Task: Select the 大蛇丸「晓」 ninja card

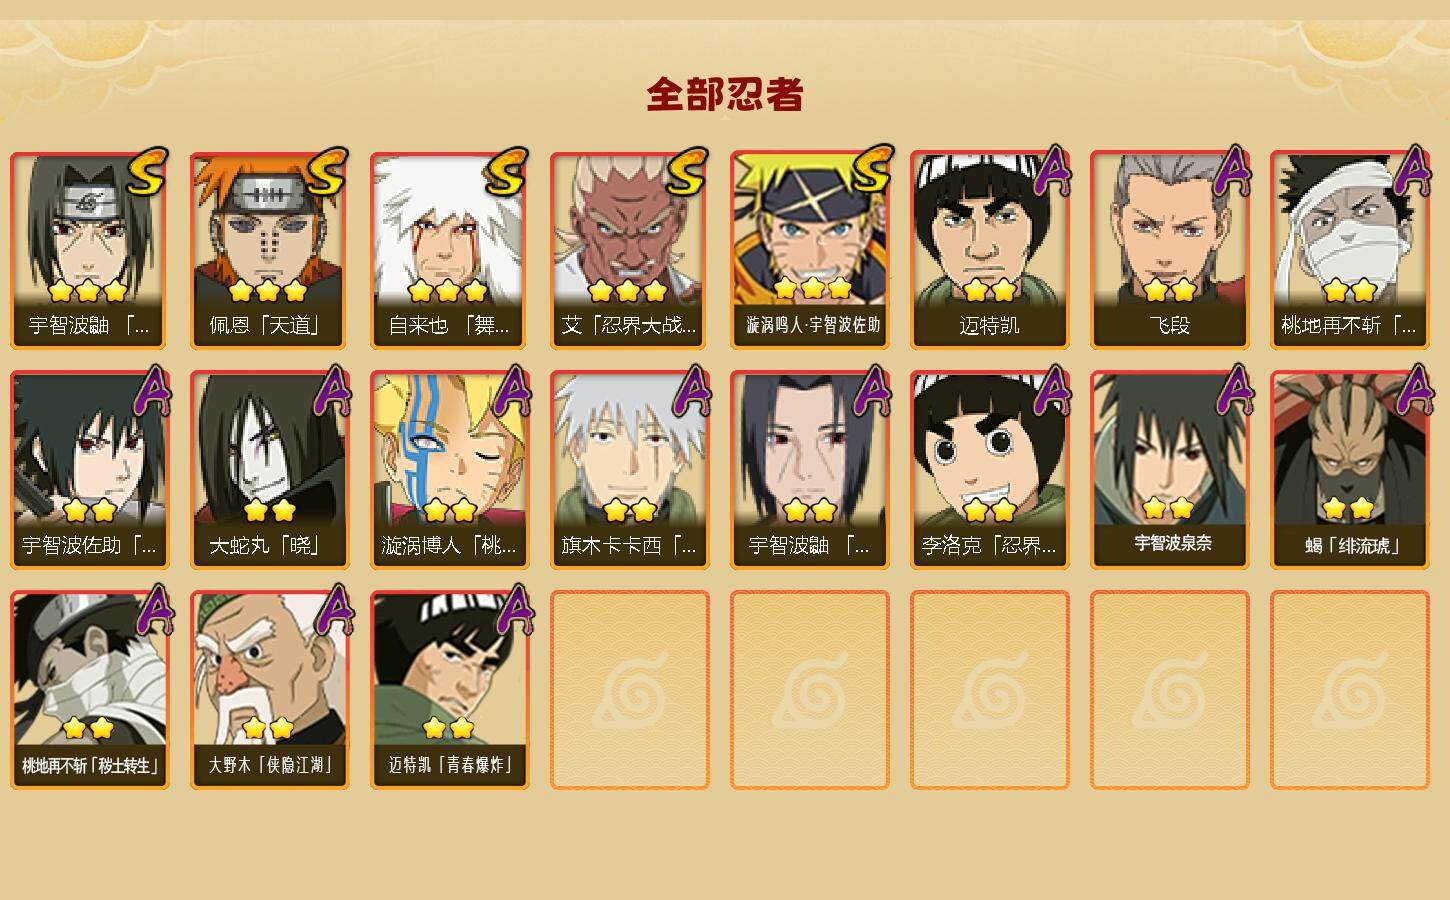Action: click(269, 470)
